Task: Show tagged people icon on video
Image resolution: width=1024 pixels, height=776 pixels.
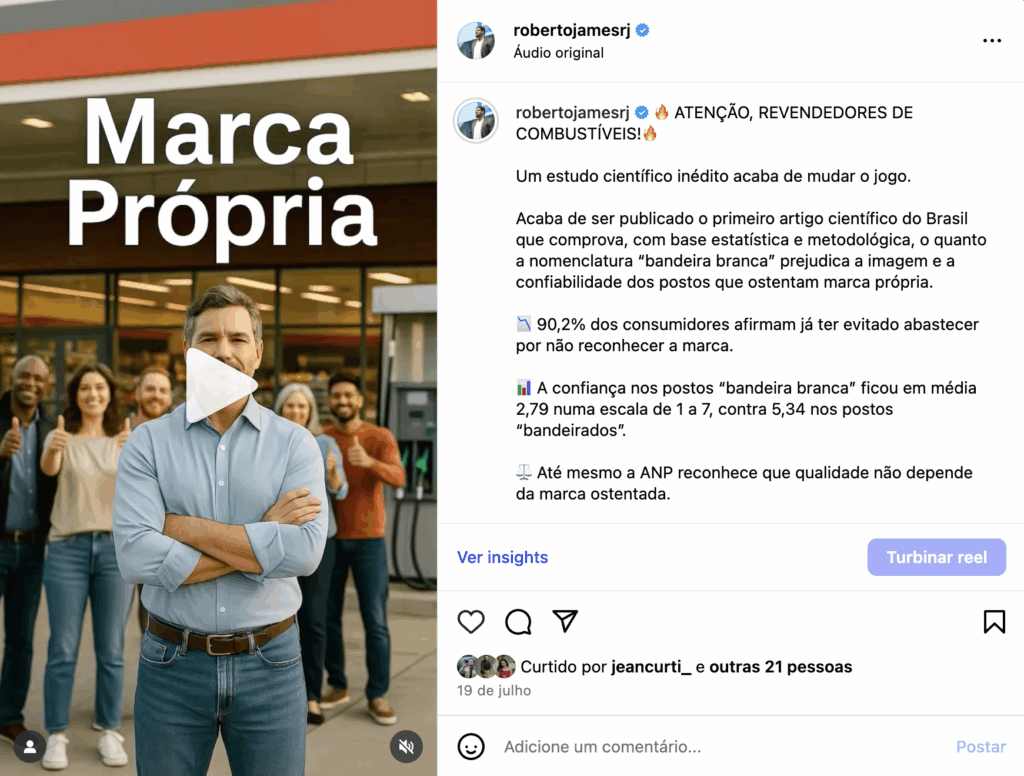Action: tap(29, 747)
